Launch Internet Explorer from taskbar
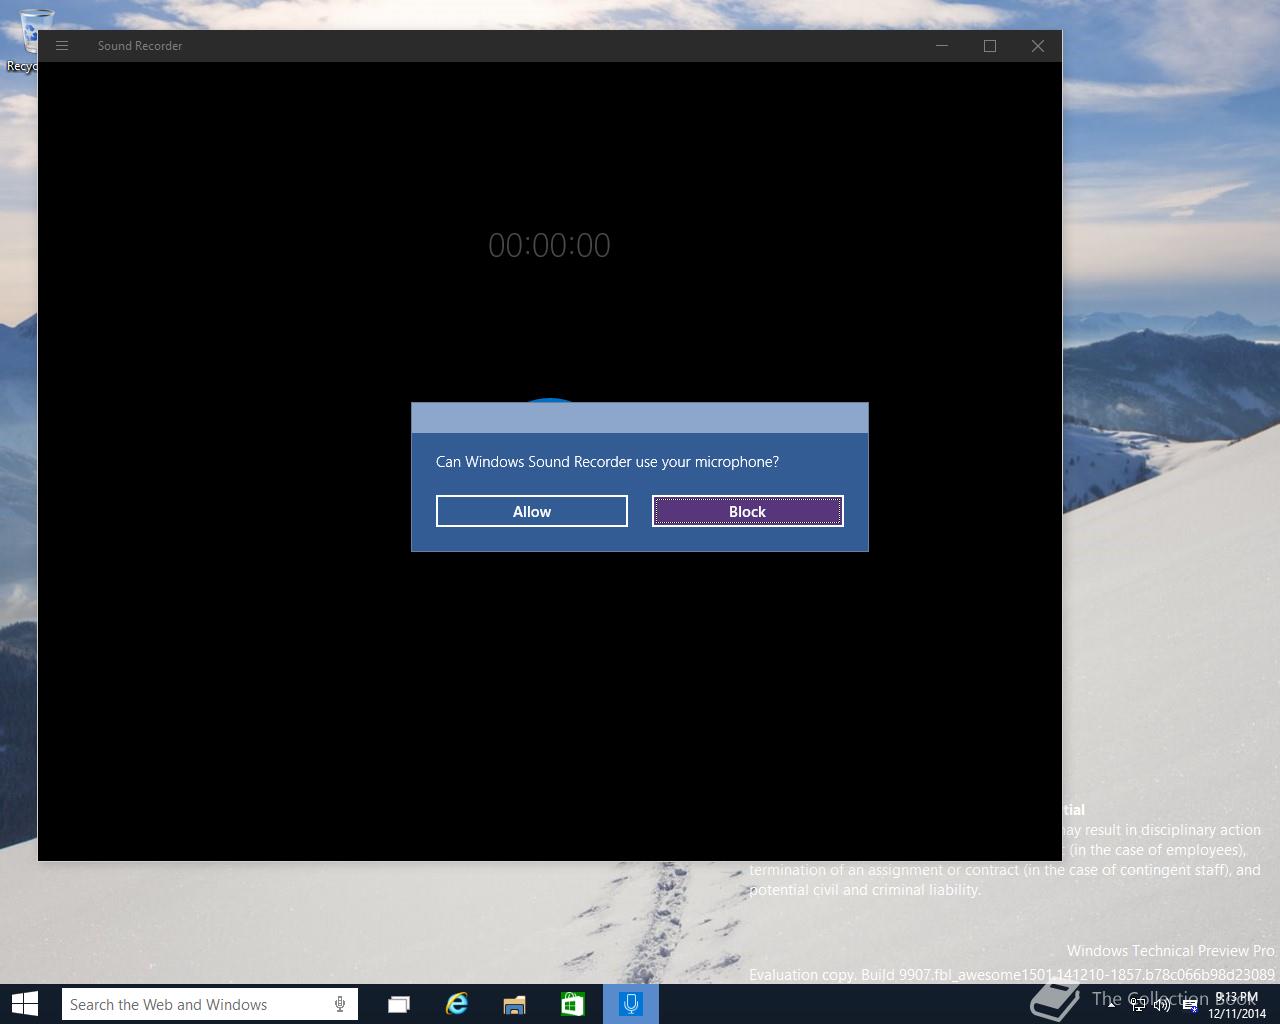1280x1024 pixels. [x=457, y=1004]
